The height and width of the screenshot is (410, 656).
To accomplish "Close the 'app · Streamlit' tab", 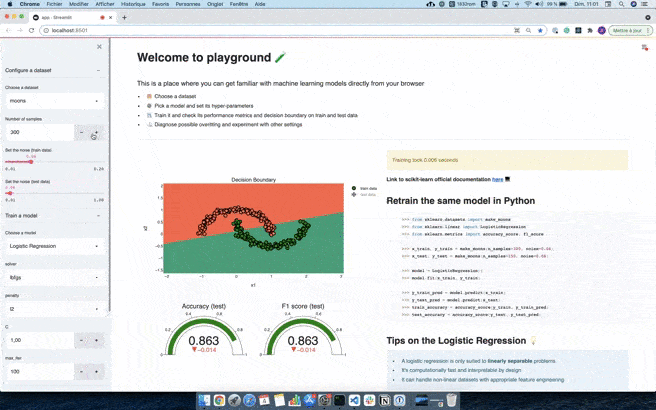I will point(110,18).
